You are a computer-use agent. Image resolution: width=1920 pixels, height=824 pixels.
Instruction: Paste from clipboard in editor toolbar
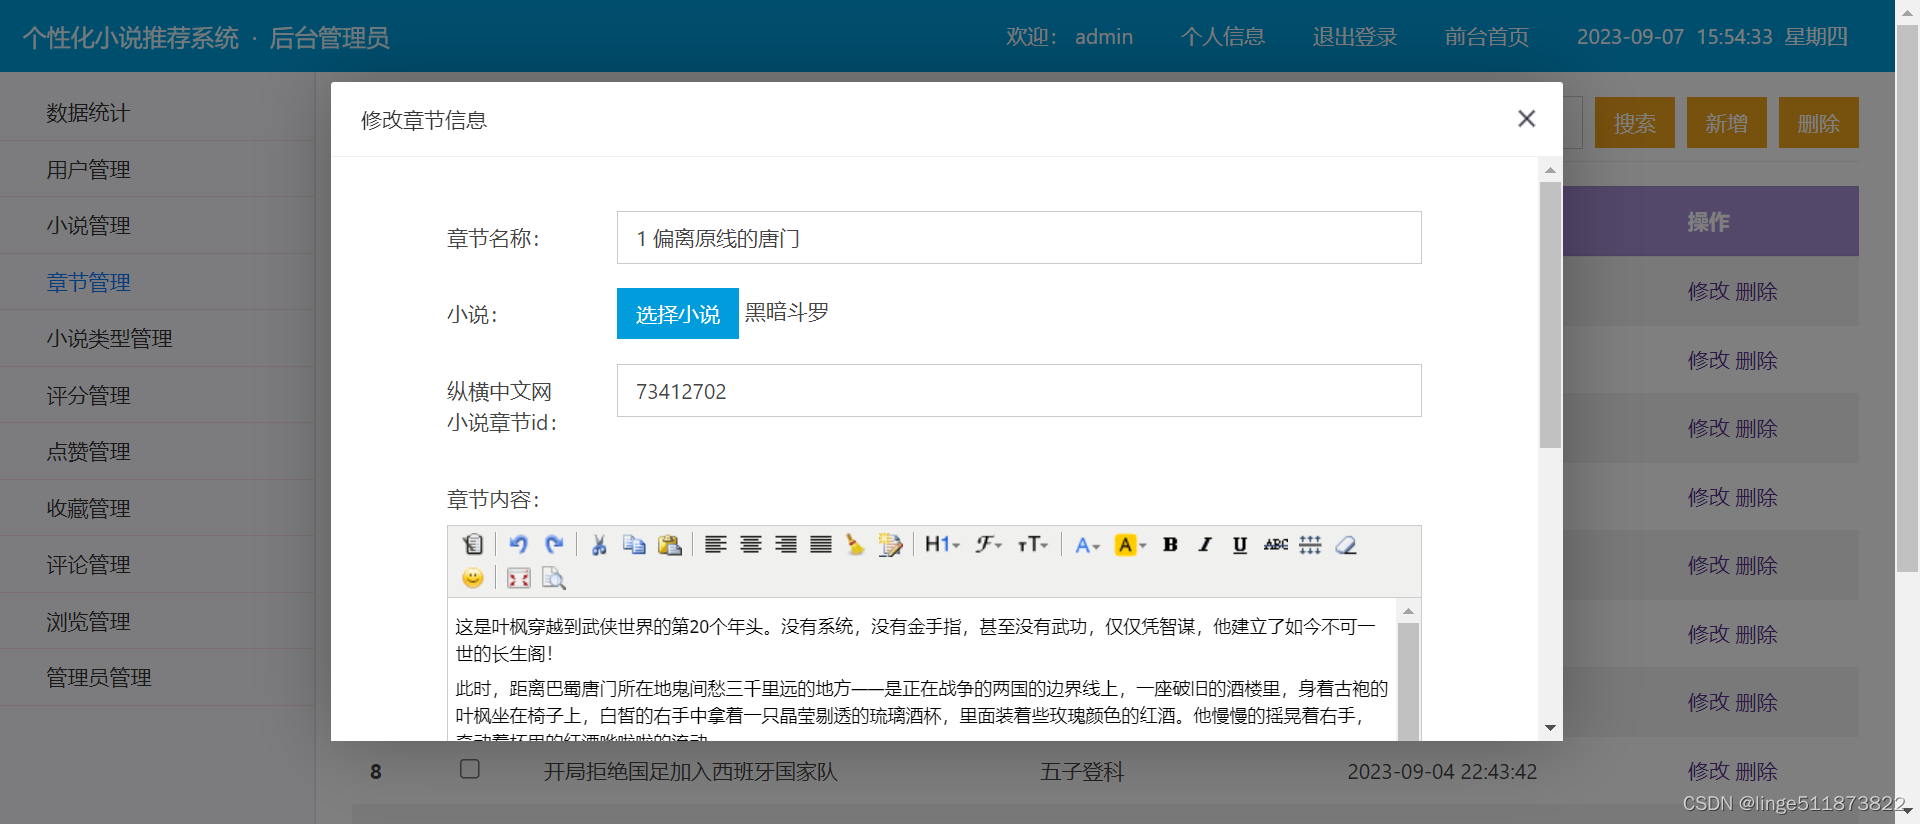670,544
